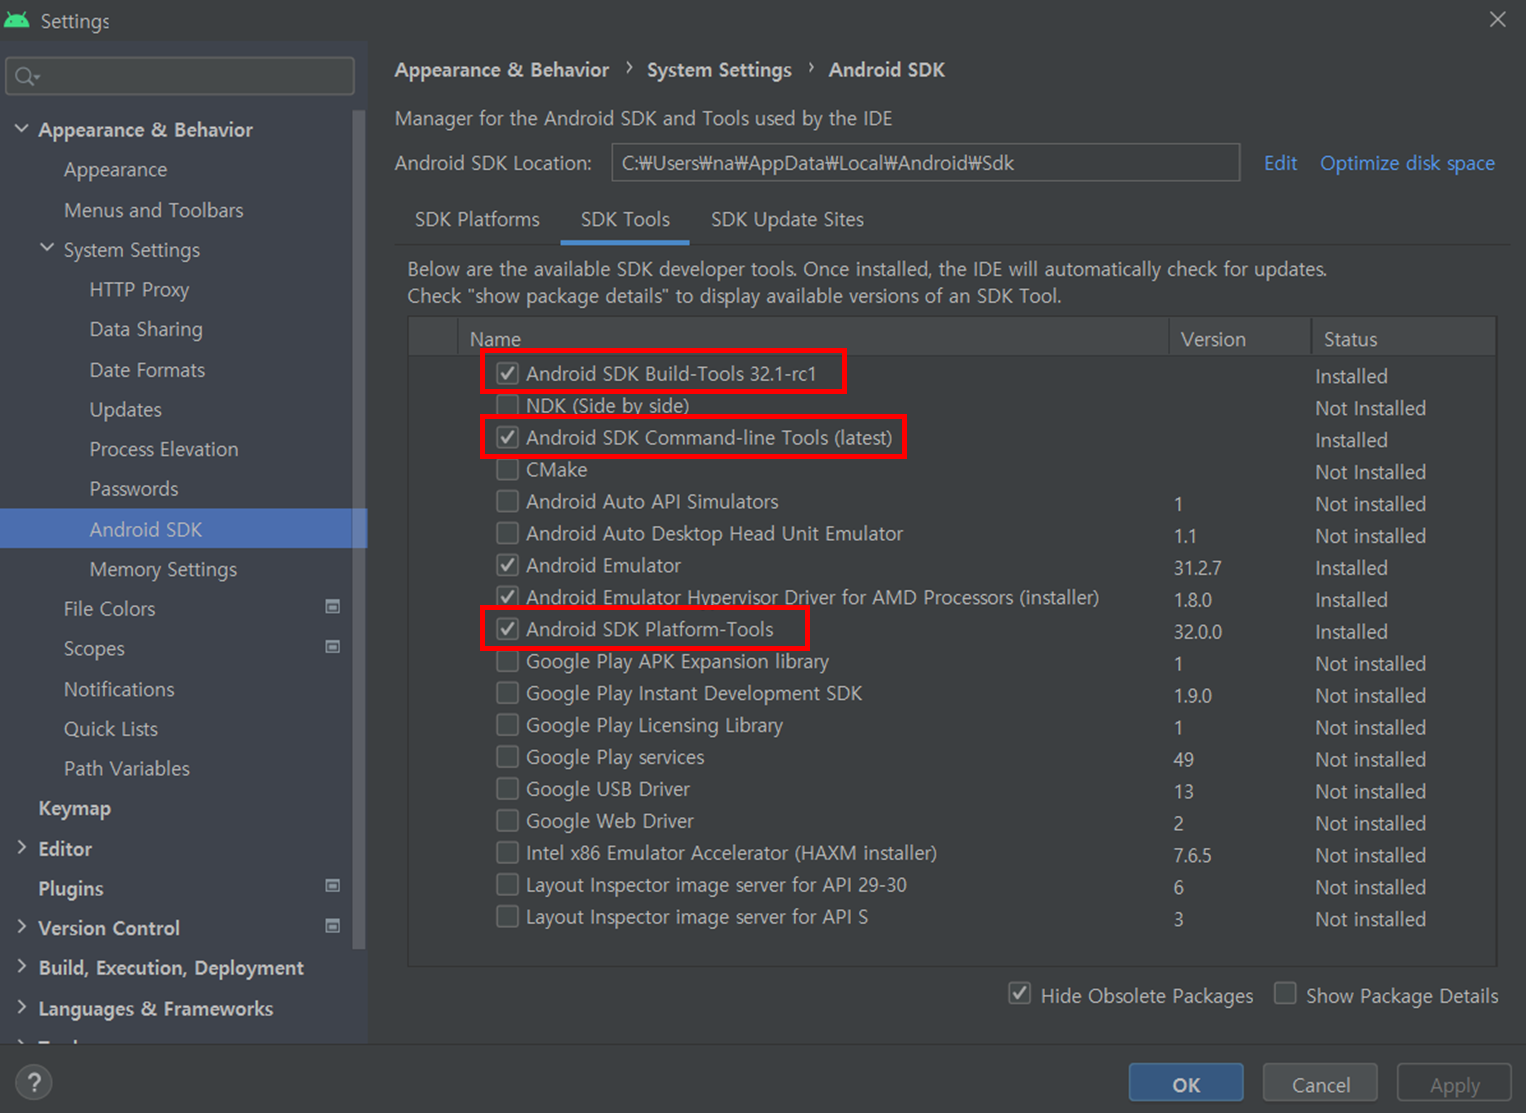Select Passwords settings item
Image resolution: width=1526 pixels, height=1113 pixels.
point(134,489)
